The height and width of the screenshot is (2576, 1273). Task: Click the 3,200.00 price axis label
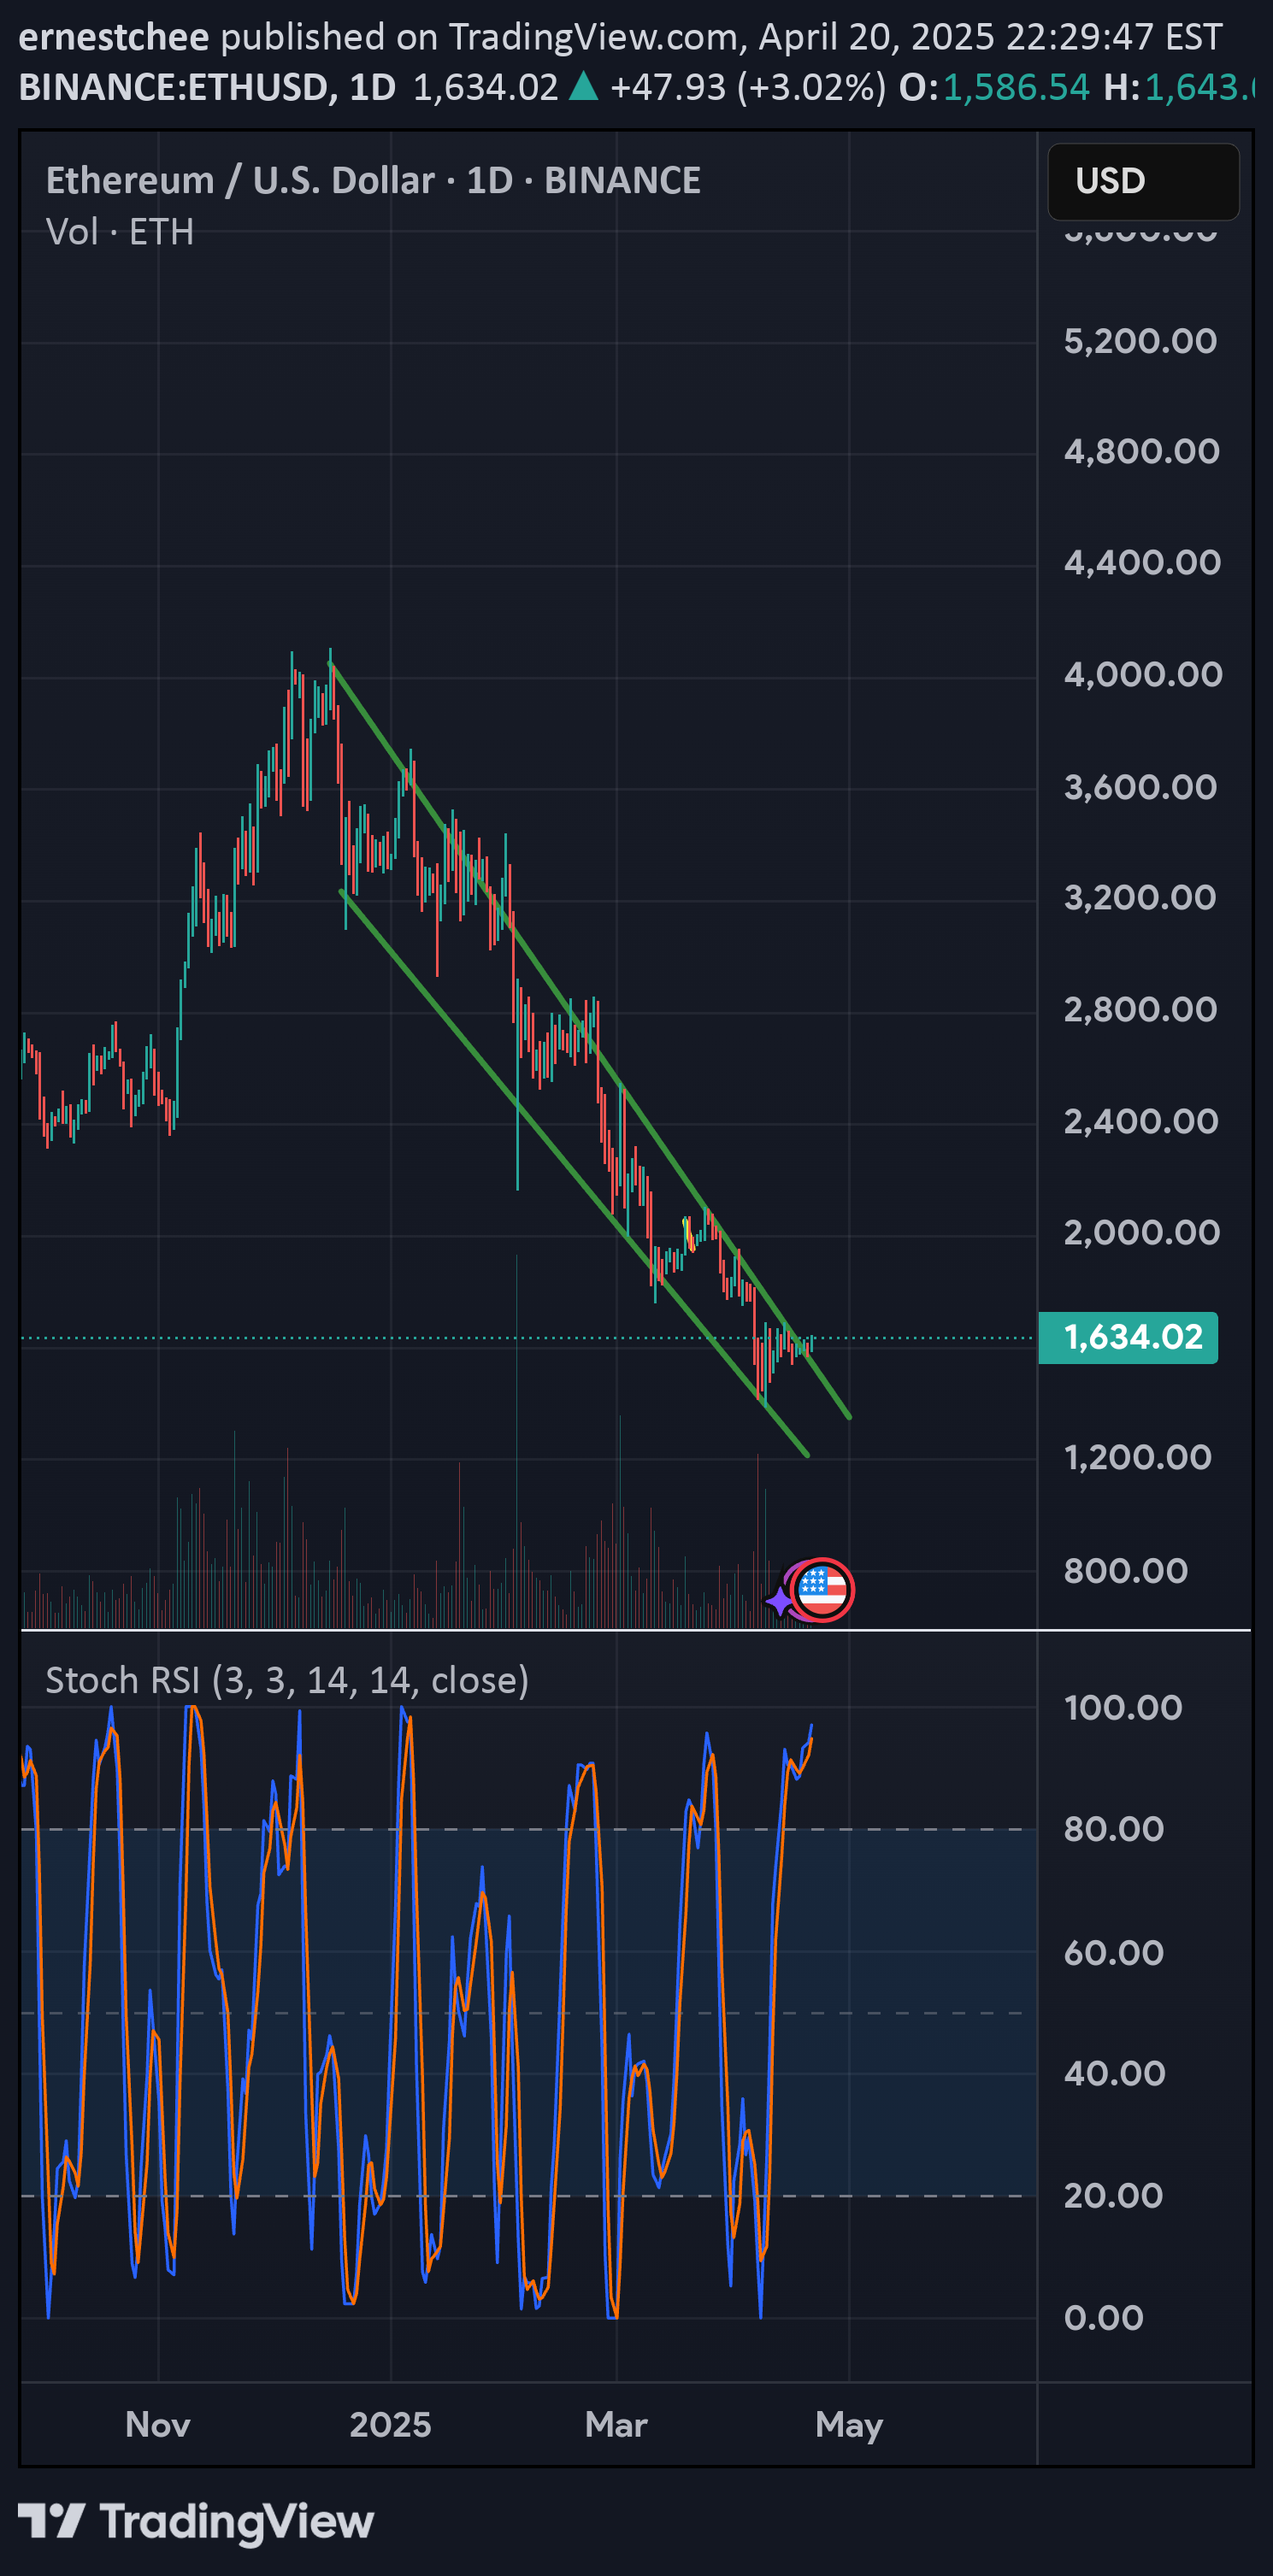pyautogui.click(x=1140, y=897)
